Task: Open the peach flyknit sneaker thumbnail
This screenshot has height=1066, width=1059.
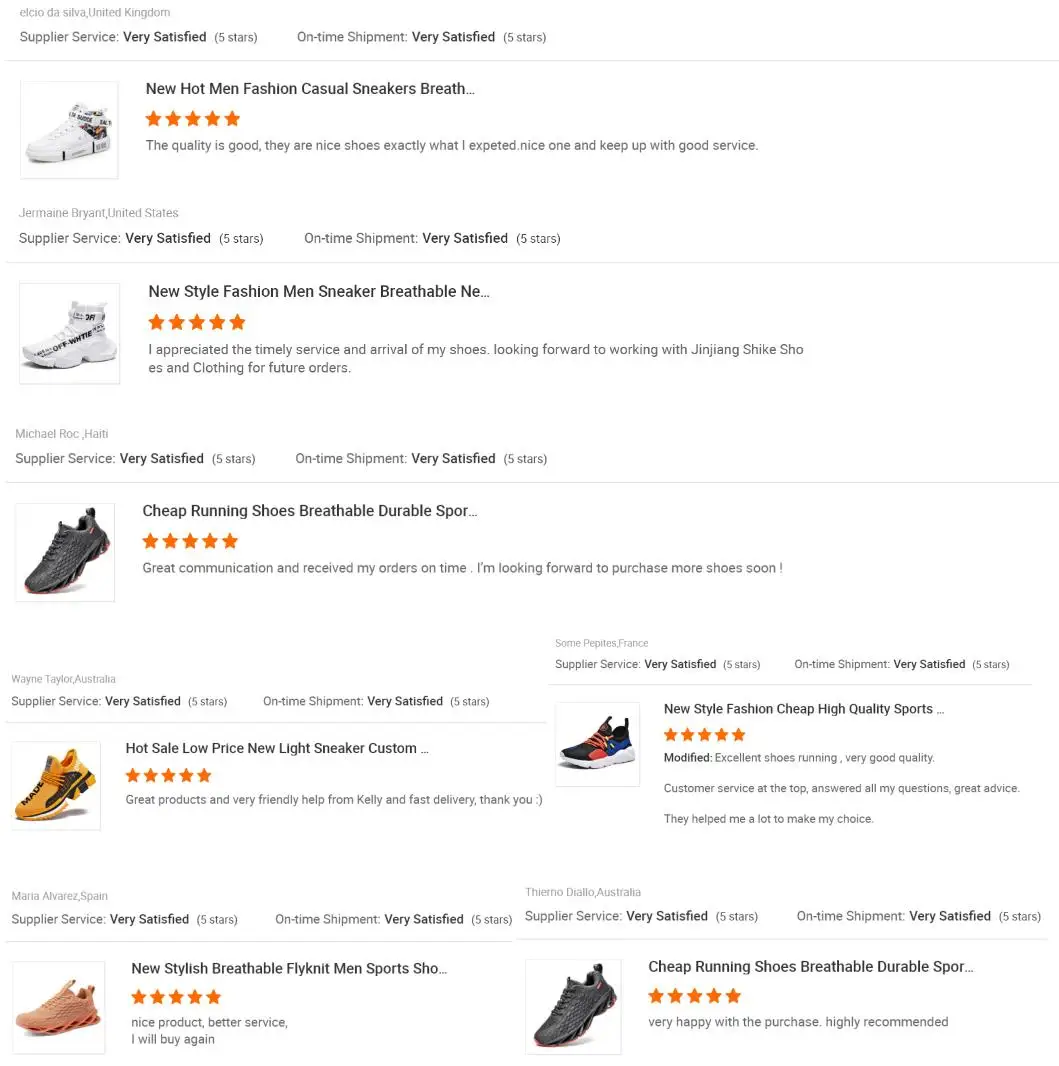Action: (59, 1007)
